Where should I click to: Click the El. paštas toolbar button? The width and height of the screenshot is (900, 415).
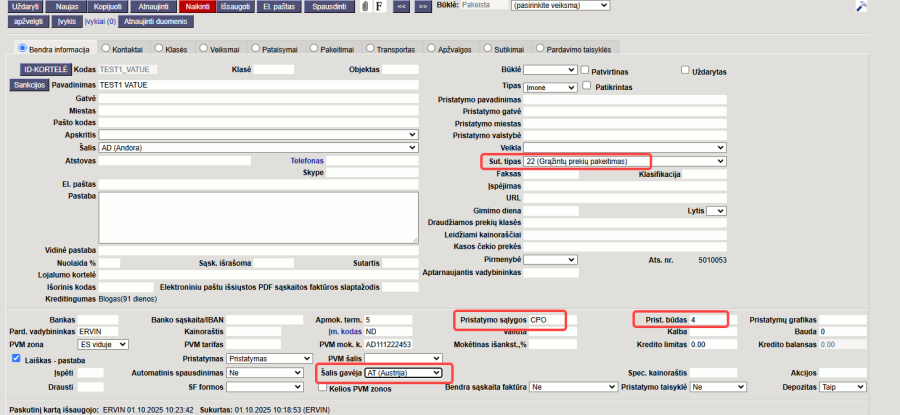tap(278, 7)
